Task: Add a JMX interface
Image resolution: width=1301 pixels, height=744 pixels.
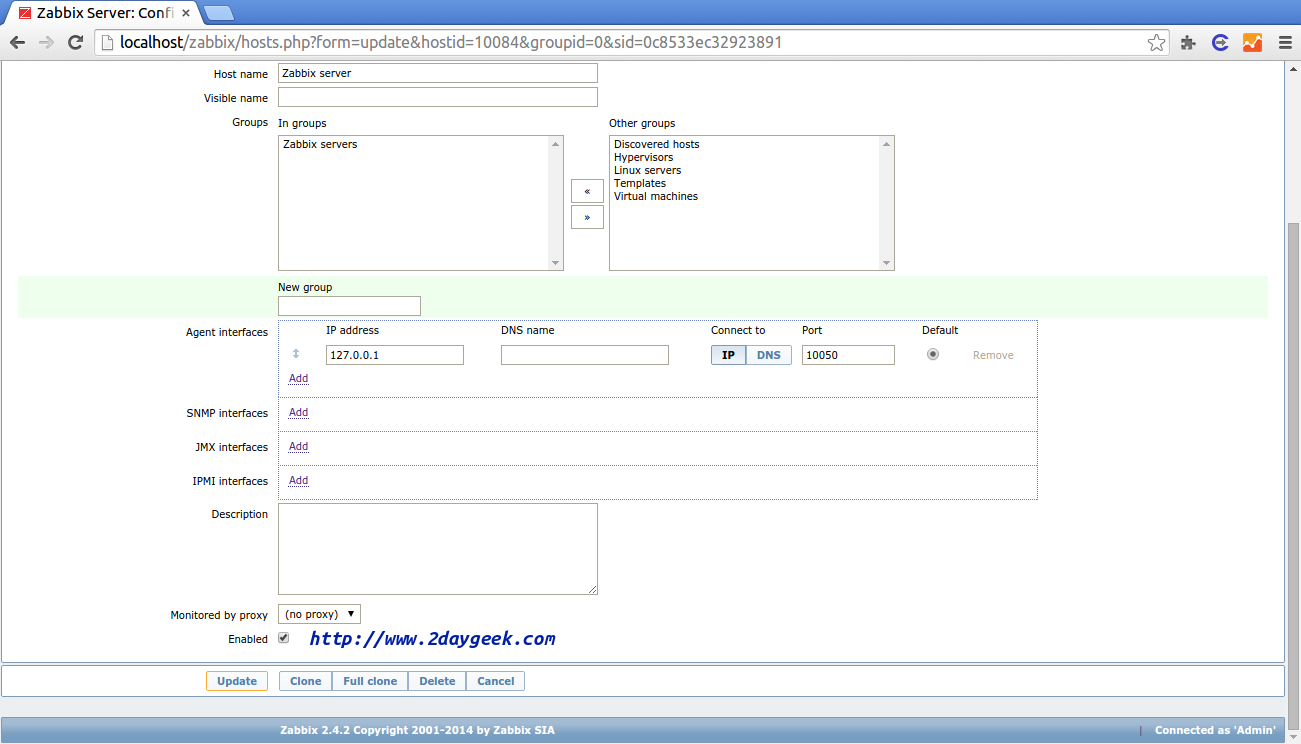Action: click(x=298, y=446)
